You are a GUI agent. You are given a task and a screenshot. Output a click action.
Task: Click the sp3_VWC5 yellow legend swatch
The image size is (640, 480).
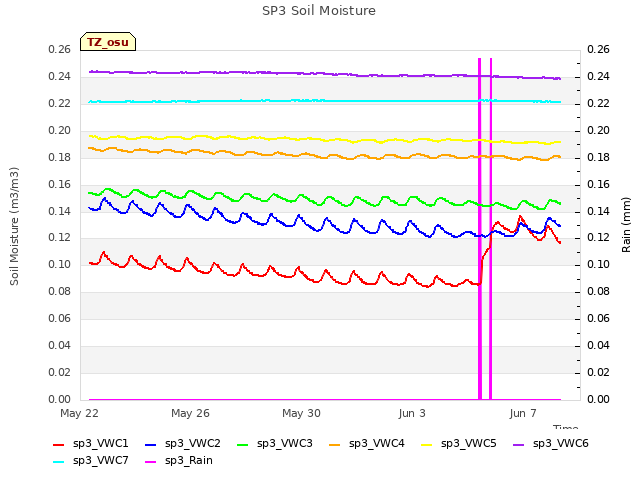pyautogui.click(x=427, y=444)
